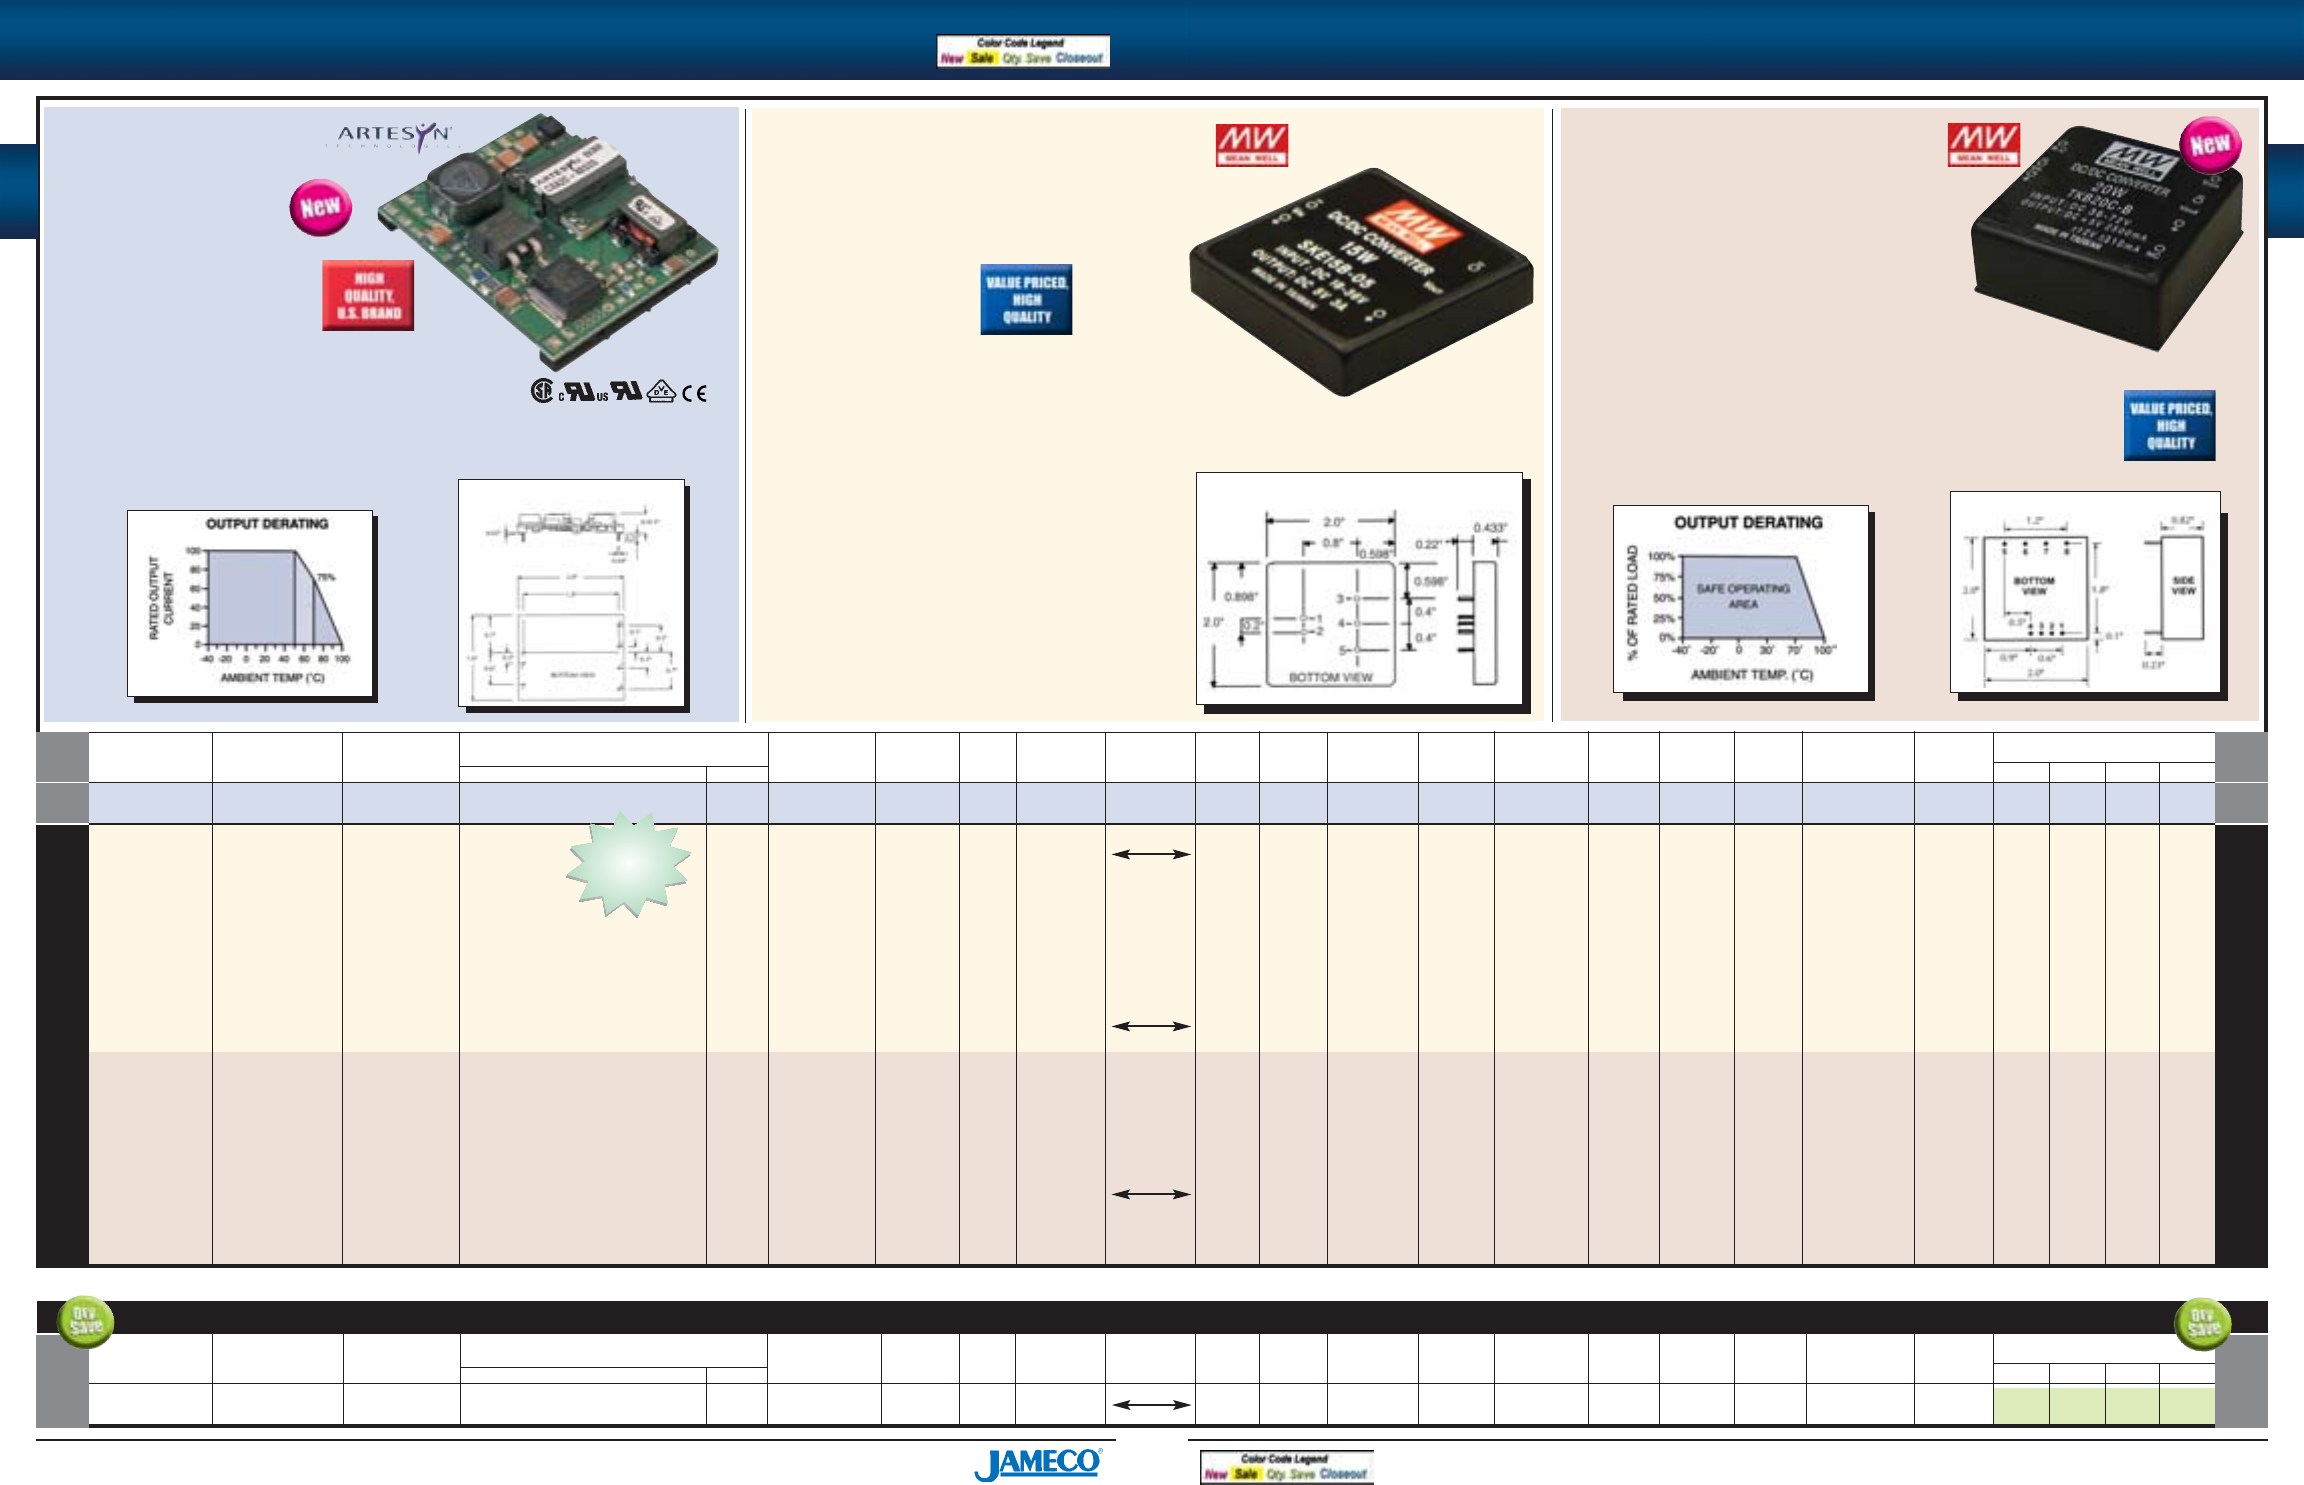Click 'OUTPUT DERATING' title in Artesyn chart
Image resolution: width=2304 pixels, height=1485 pixels.
click(x=267, y=524)
